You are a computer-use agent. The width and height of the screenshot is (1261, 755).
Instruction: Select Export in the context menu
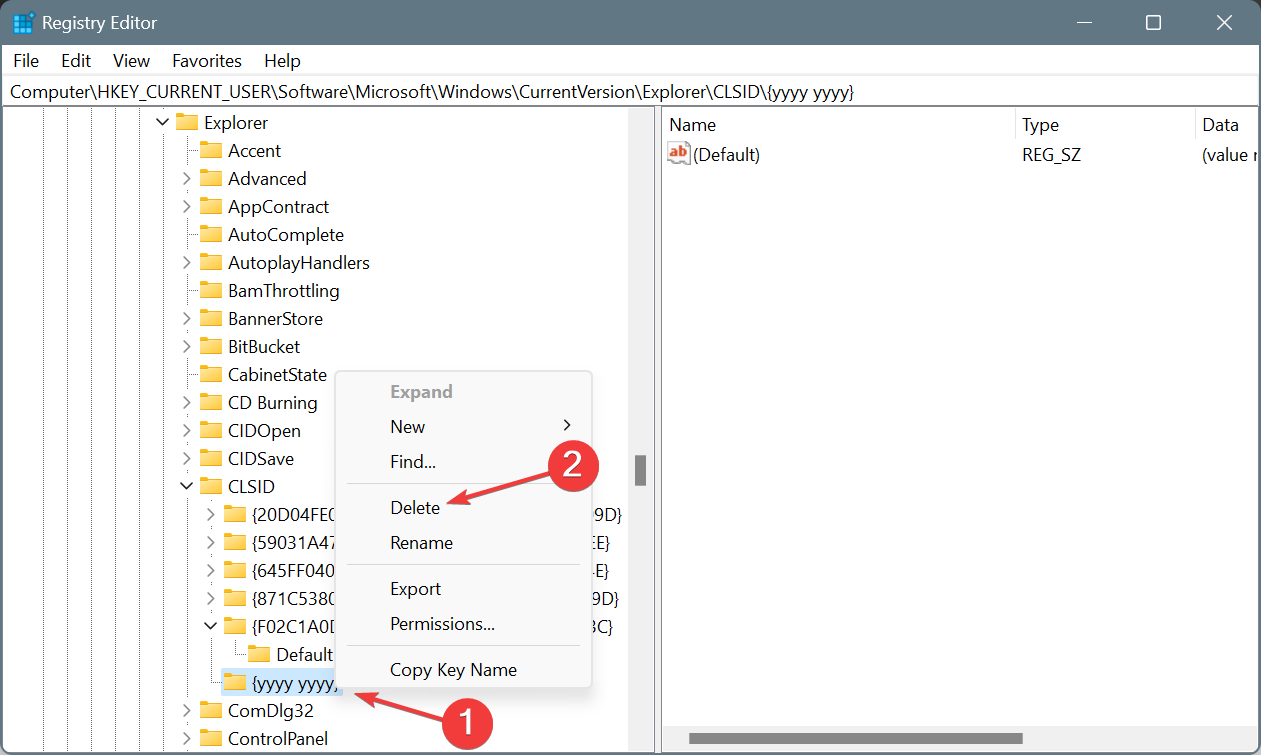coord(415,589)
